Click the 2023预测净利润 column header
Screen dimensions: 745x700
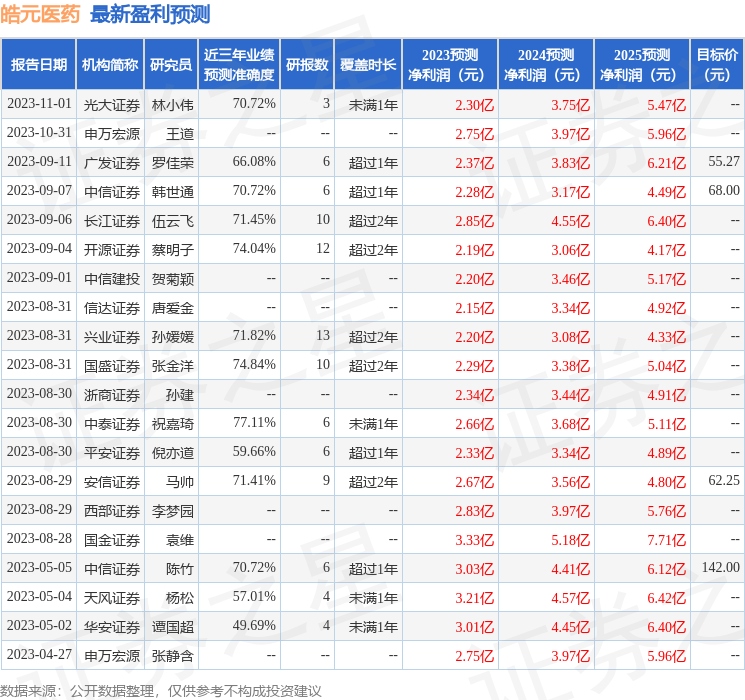point(449,65)
